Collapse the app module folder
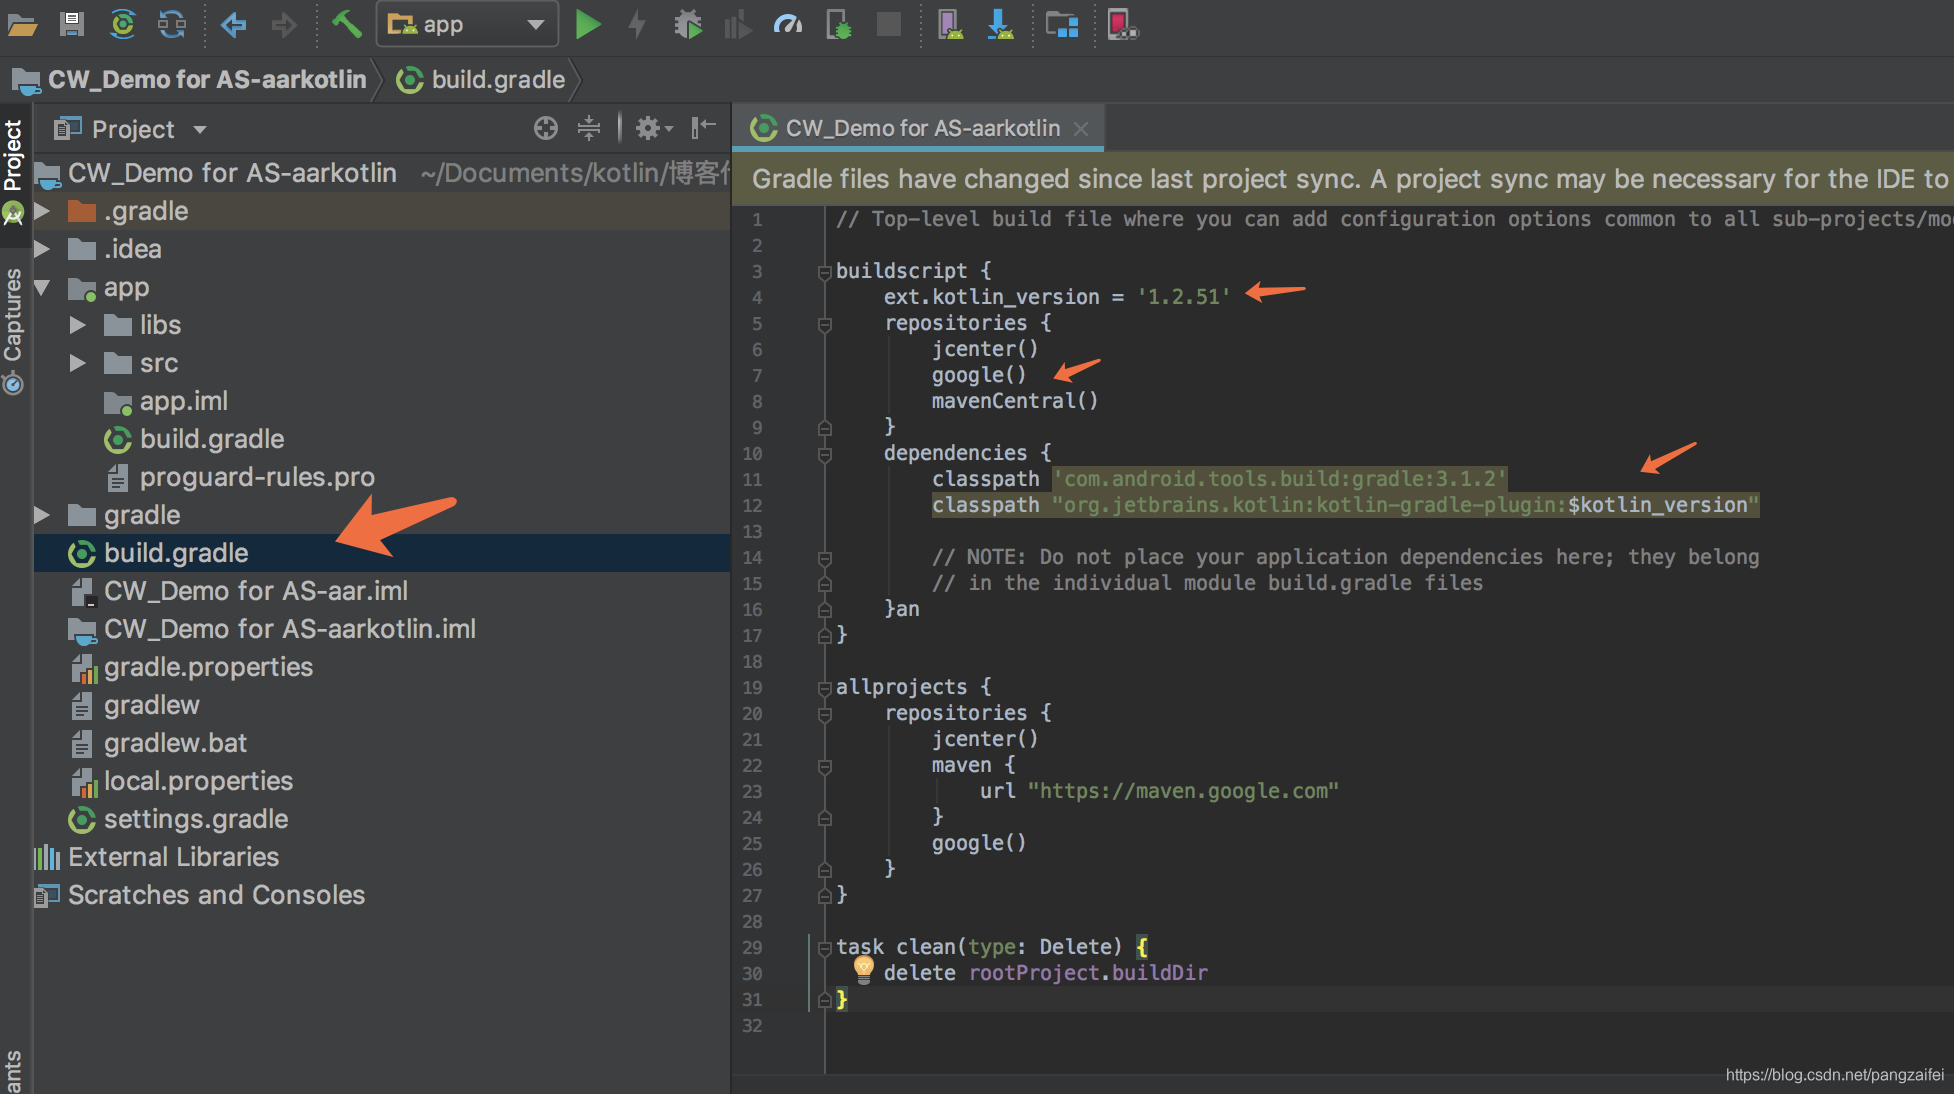Image resolution: width=1954 pixels, height=1094 pixels. click(x=42, y=288)
